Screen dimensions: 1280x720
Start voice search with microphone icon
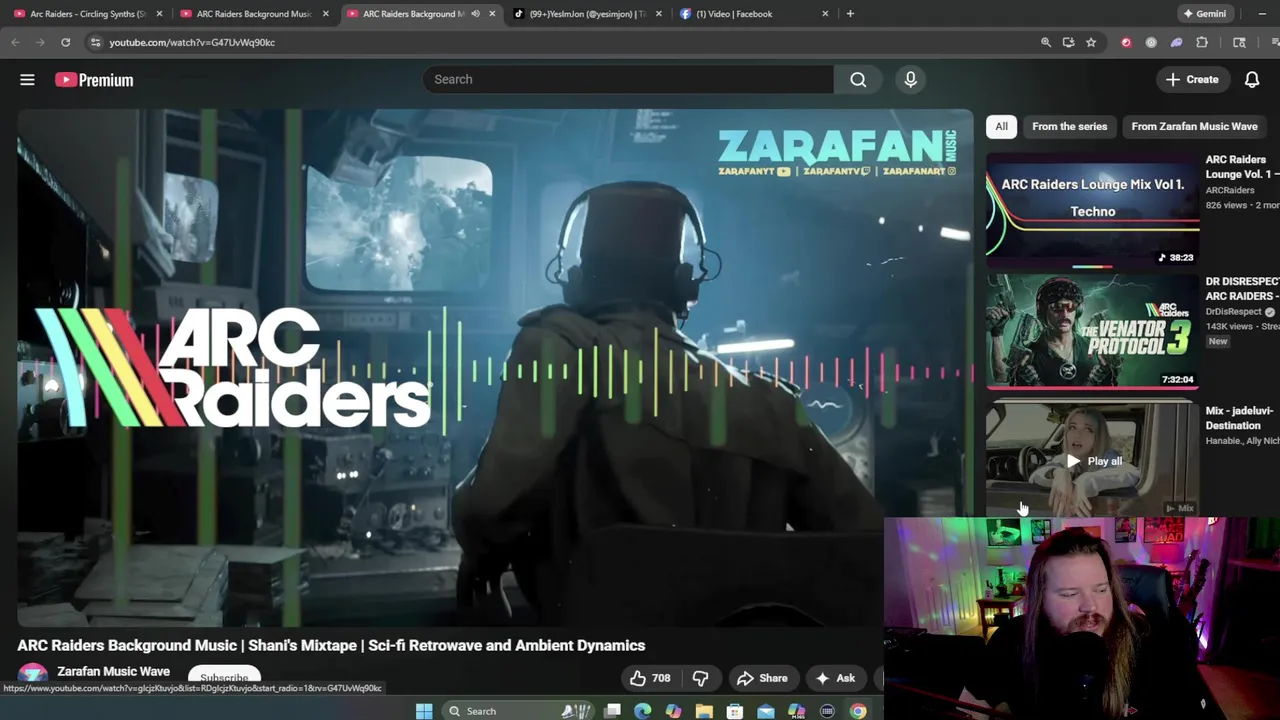coord(910,79)
